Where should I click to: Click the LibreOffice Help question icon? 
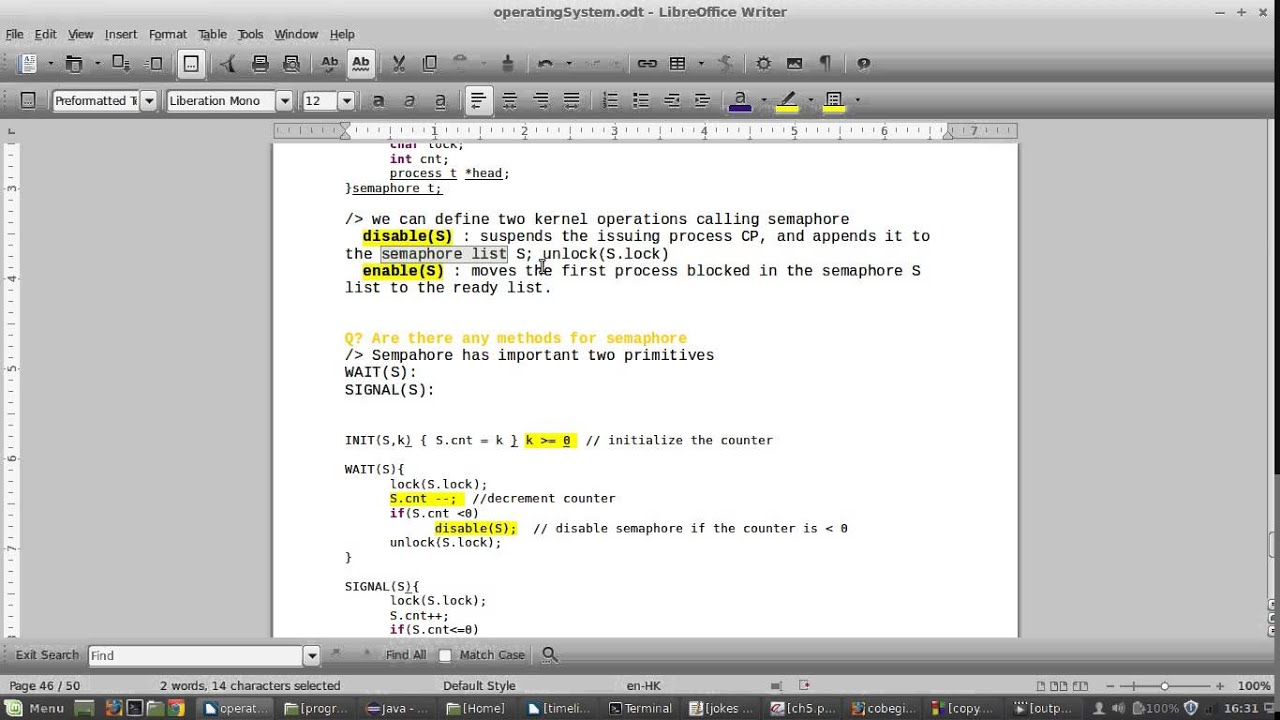[x=863, y=64]
